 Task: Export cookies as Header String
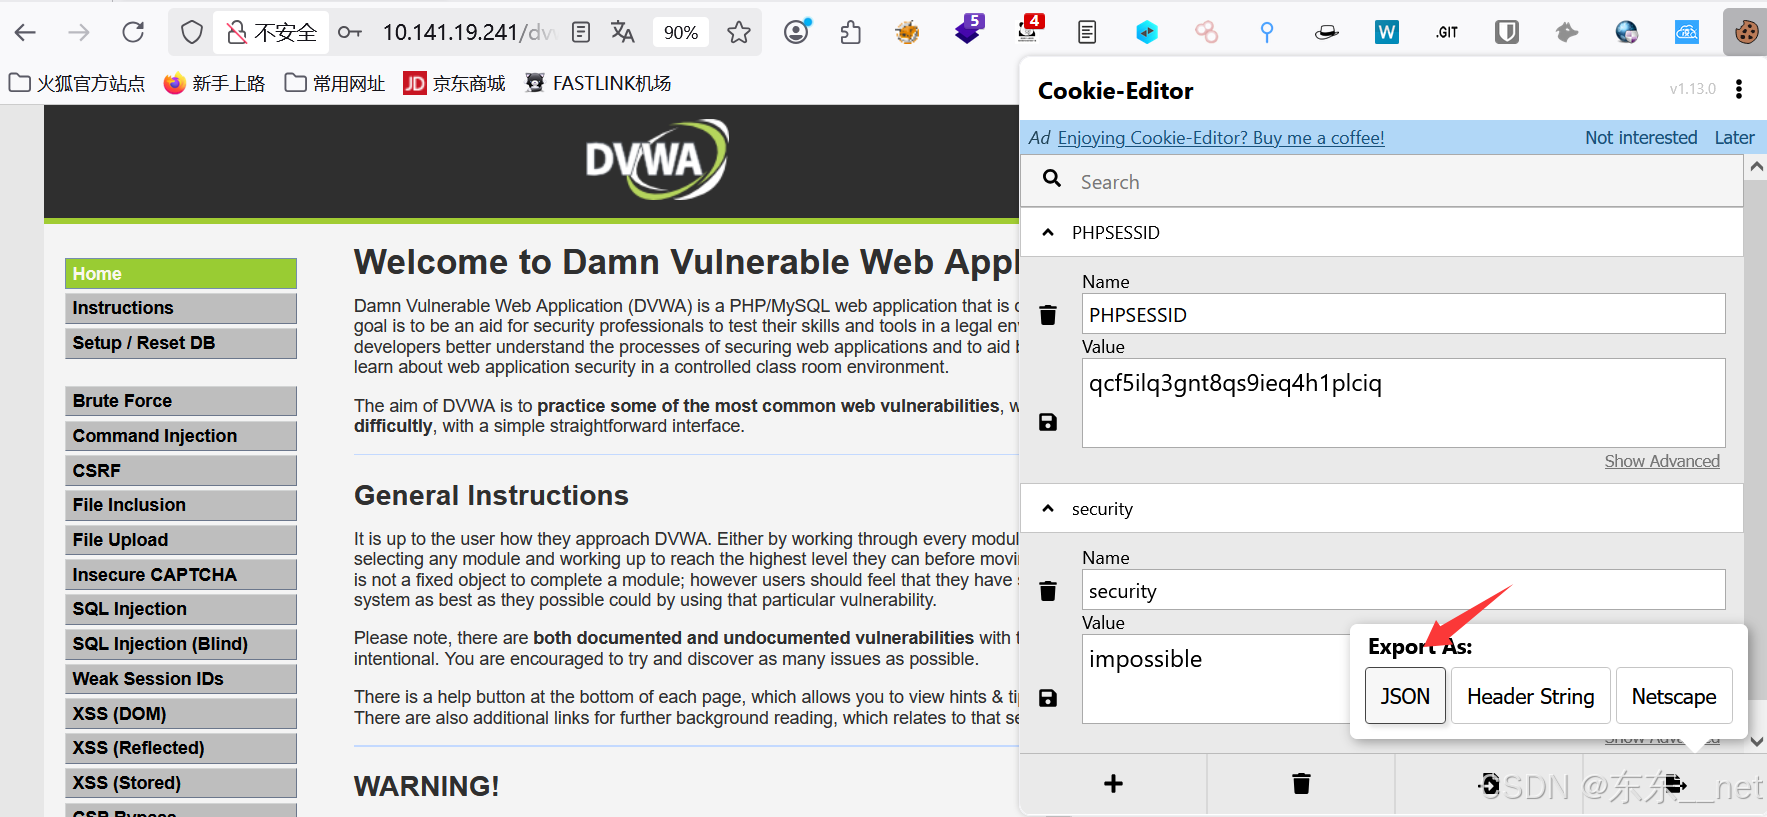pyautogui.click(x=1530, y=696)
